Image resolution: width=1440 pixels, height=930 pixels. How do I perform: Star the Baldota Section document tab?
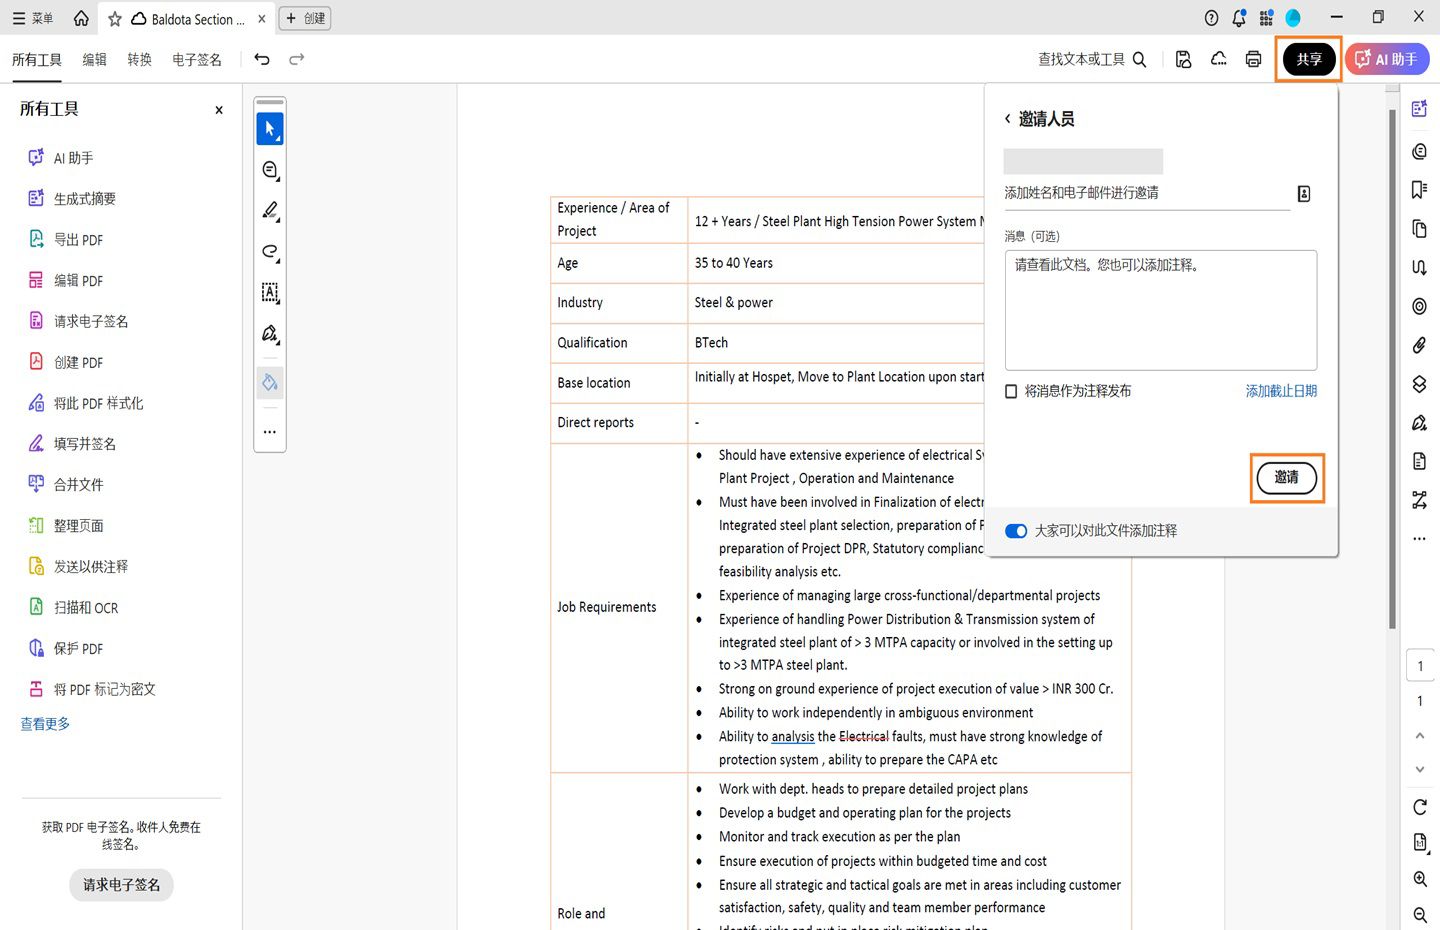115,19
